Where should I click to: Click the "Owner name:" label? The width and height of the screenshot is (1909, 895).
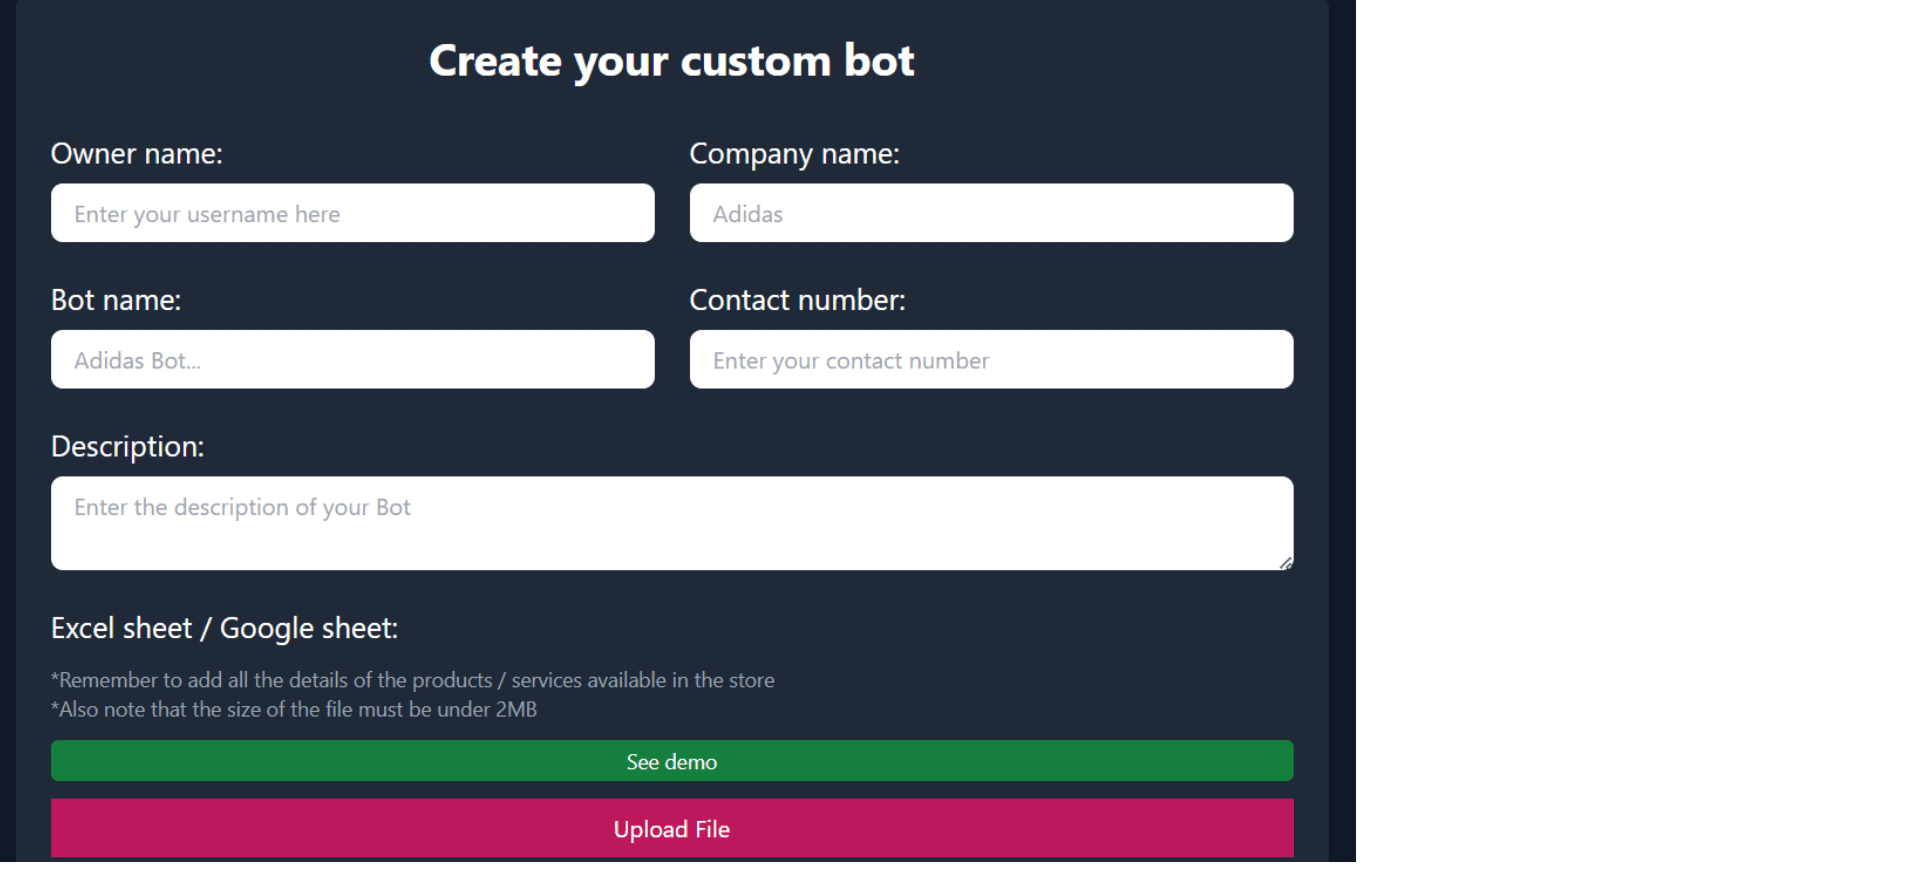137,154
